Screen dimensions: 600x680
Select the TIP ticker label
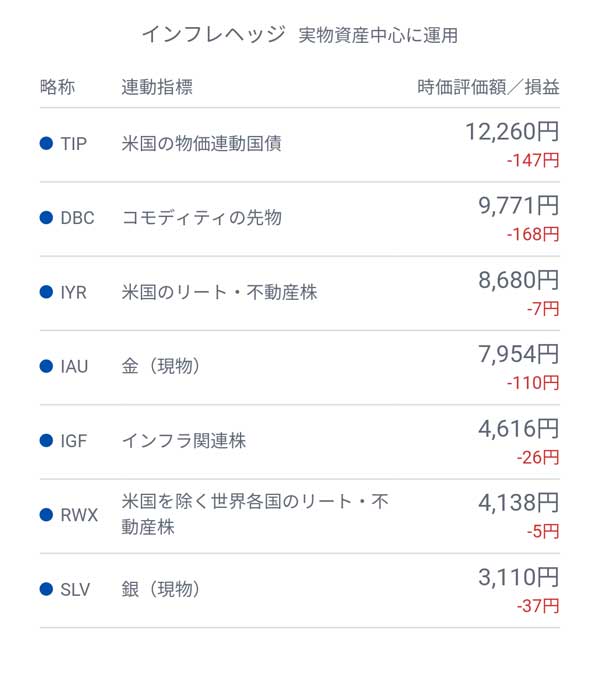coord(74,144)
